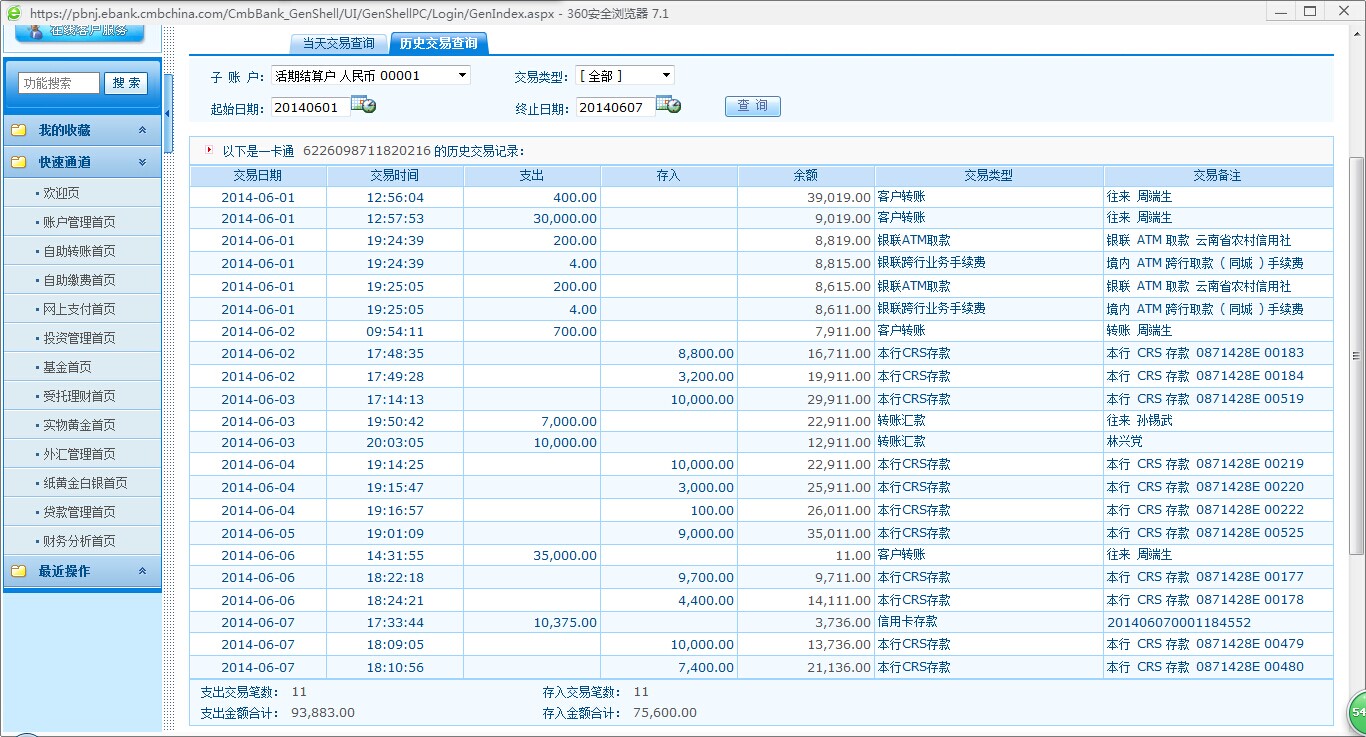The image size is (1366, 737).
Task: Expand the 最近操作 section chevron
Action: pyautogui.click(x=142, y=571)
